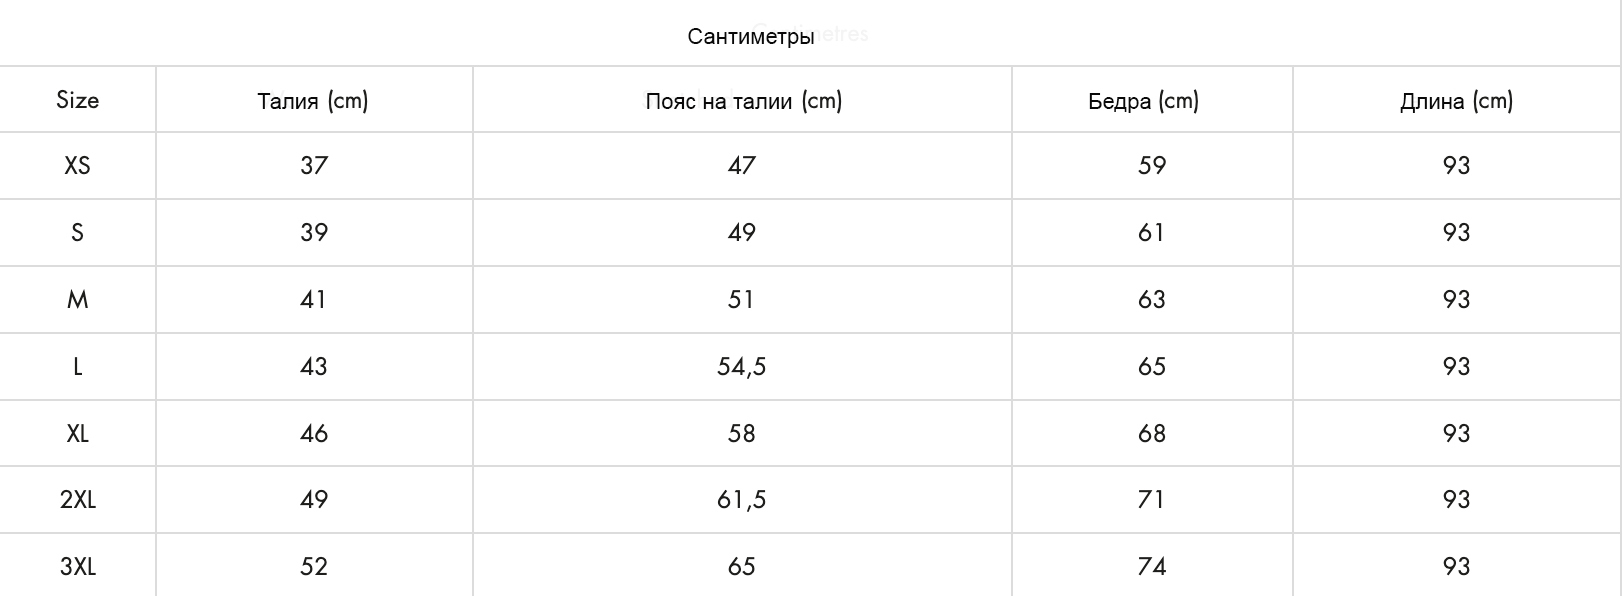The image size is (1624, 596).
Task: Click waistband value 54,5 for L
Action: point(741,367)
